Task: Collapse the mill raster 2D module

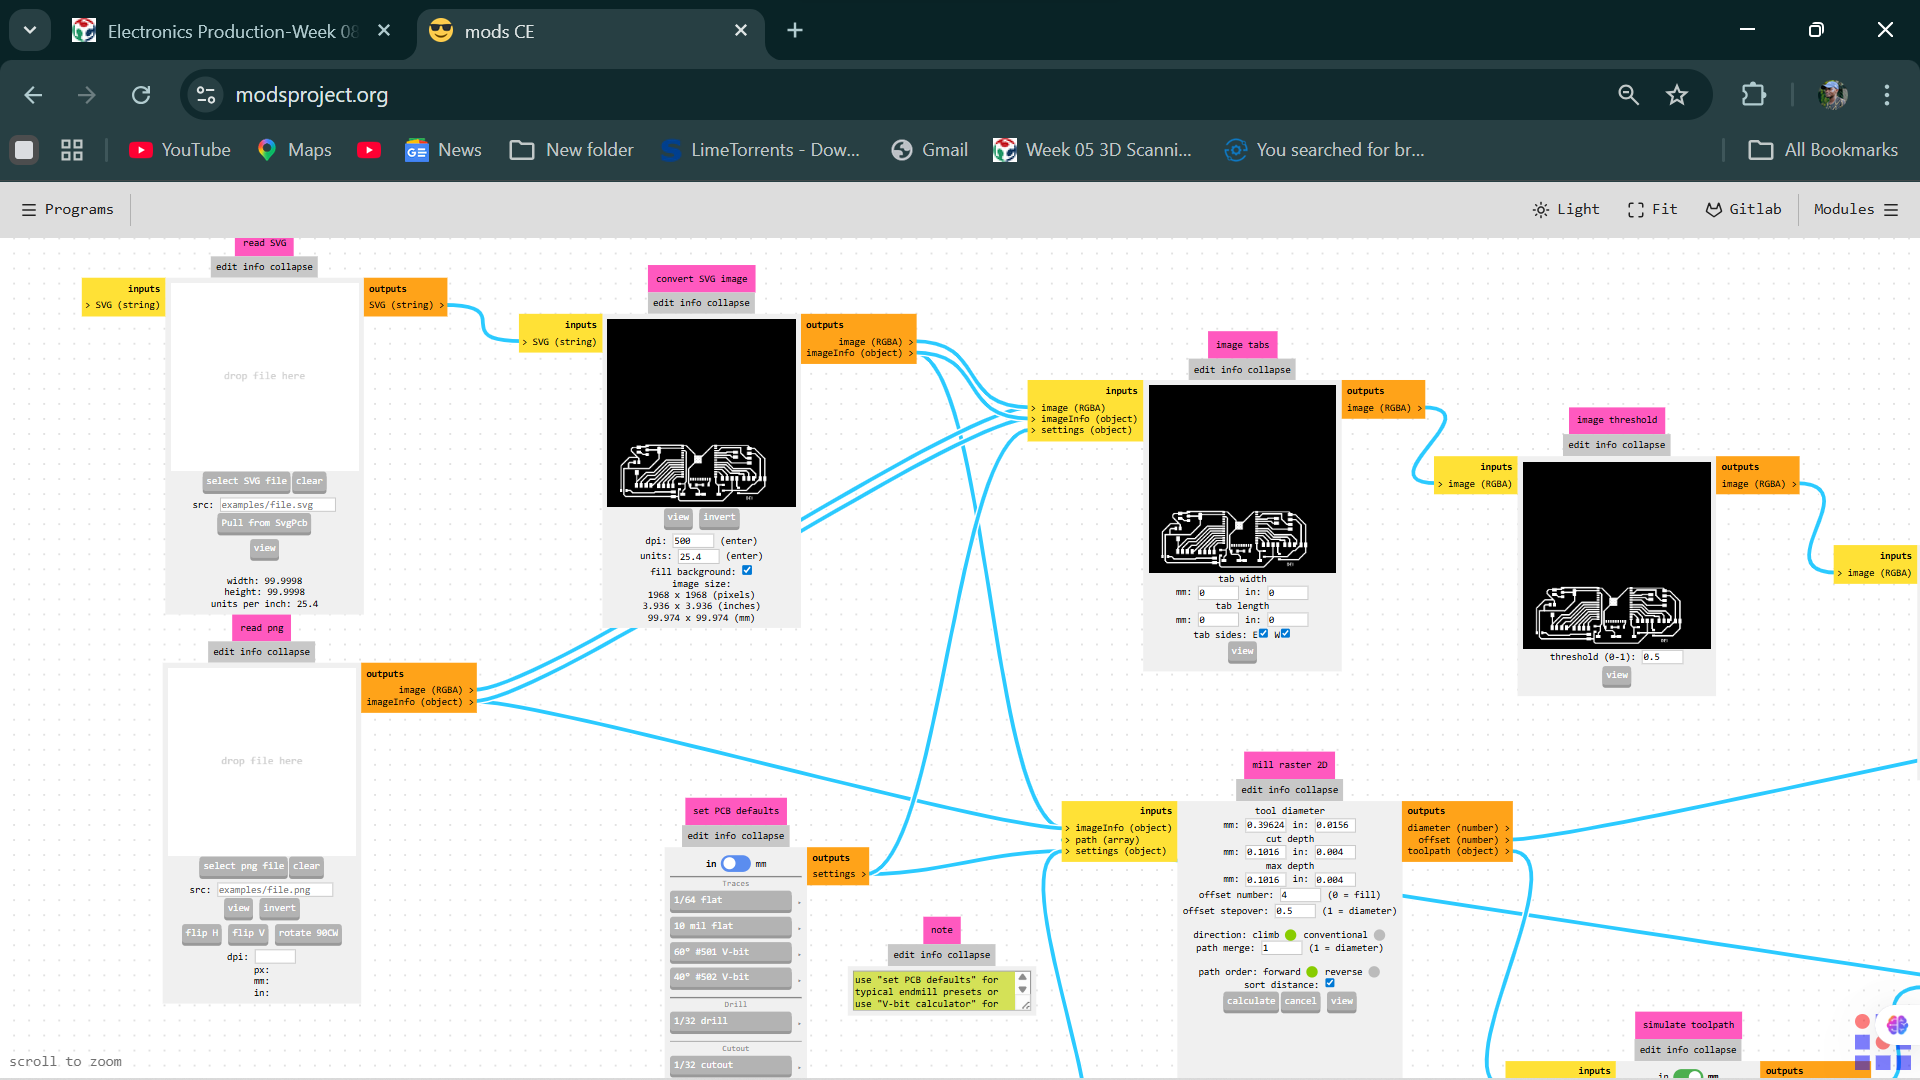Action: tap(1317, 790)
